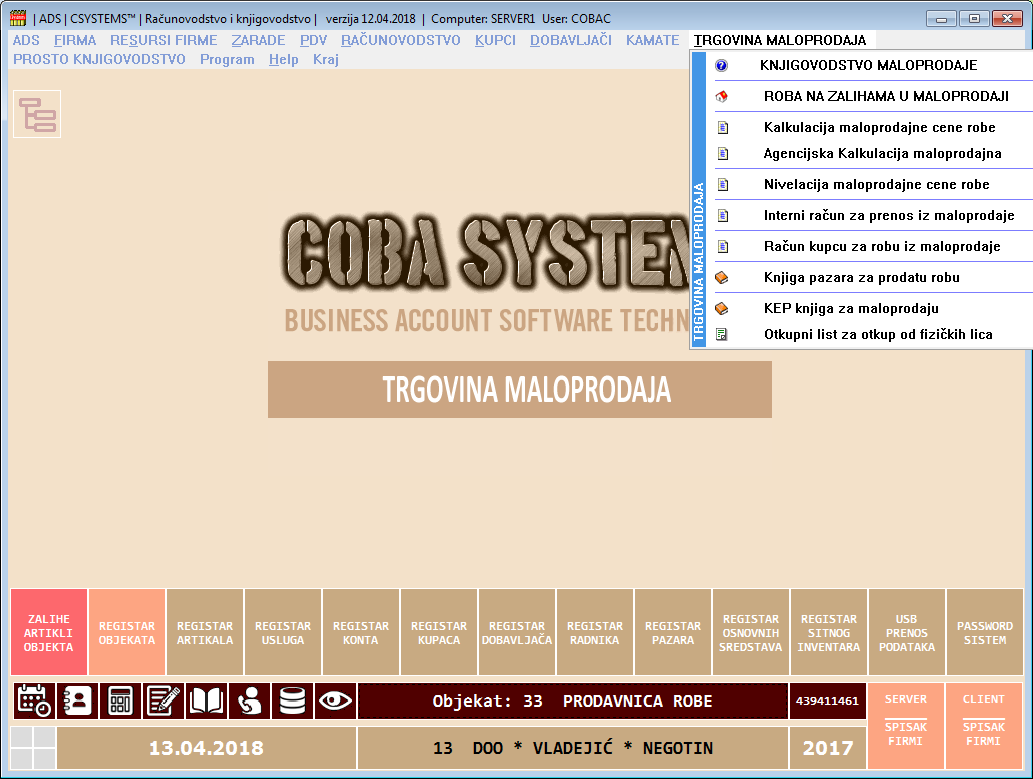Launch the calculator icon
Screen dimensions: 1033x779
[120, 701]
